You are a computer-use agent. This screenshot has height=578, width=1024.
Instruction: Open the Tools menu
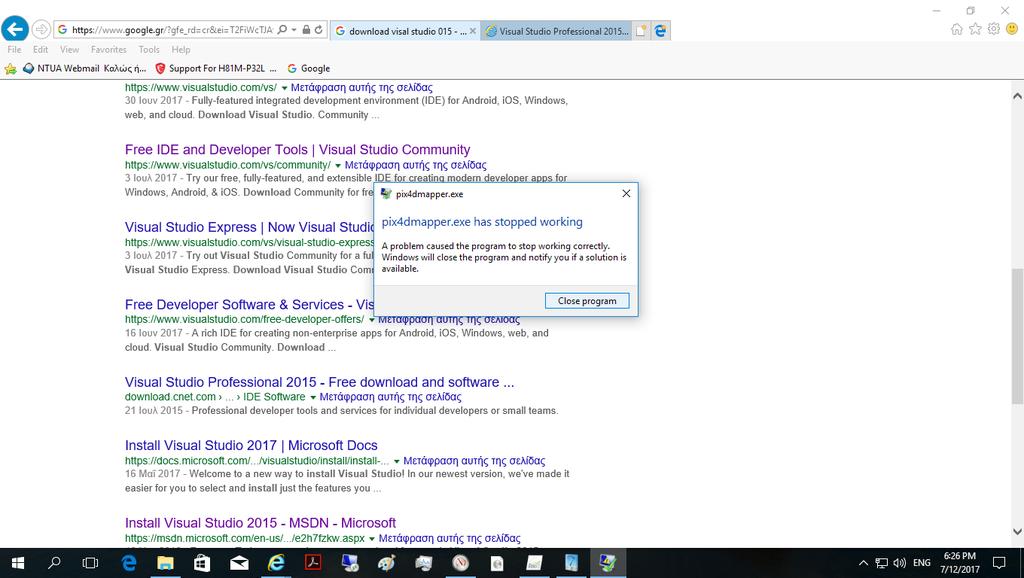click(149, 50)
